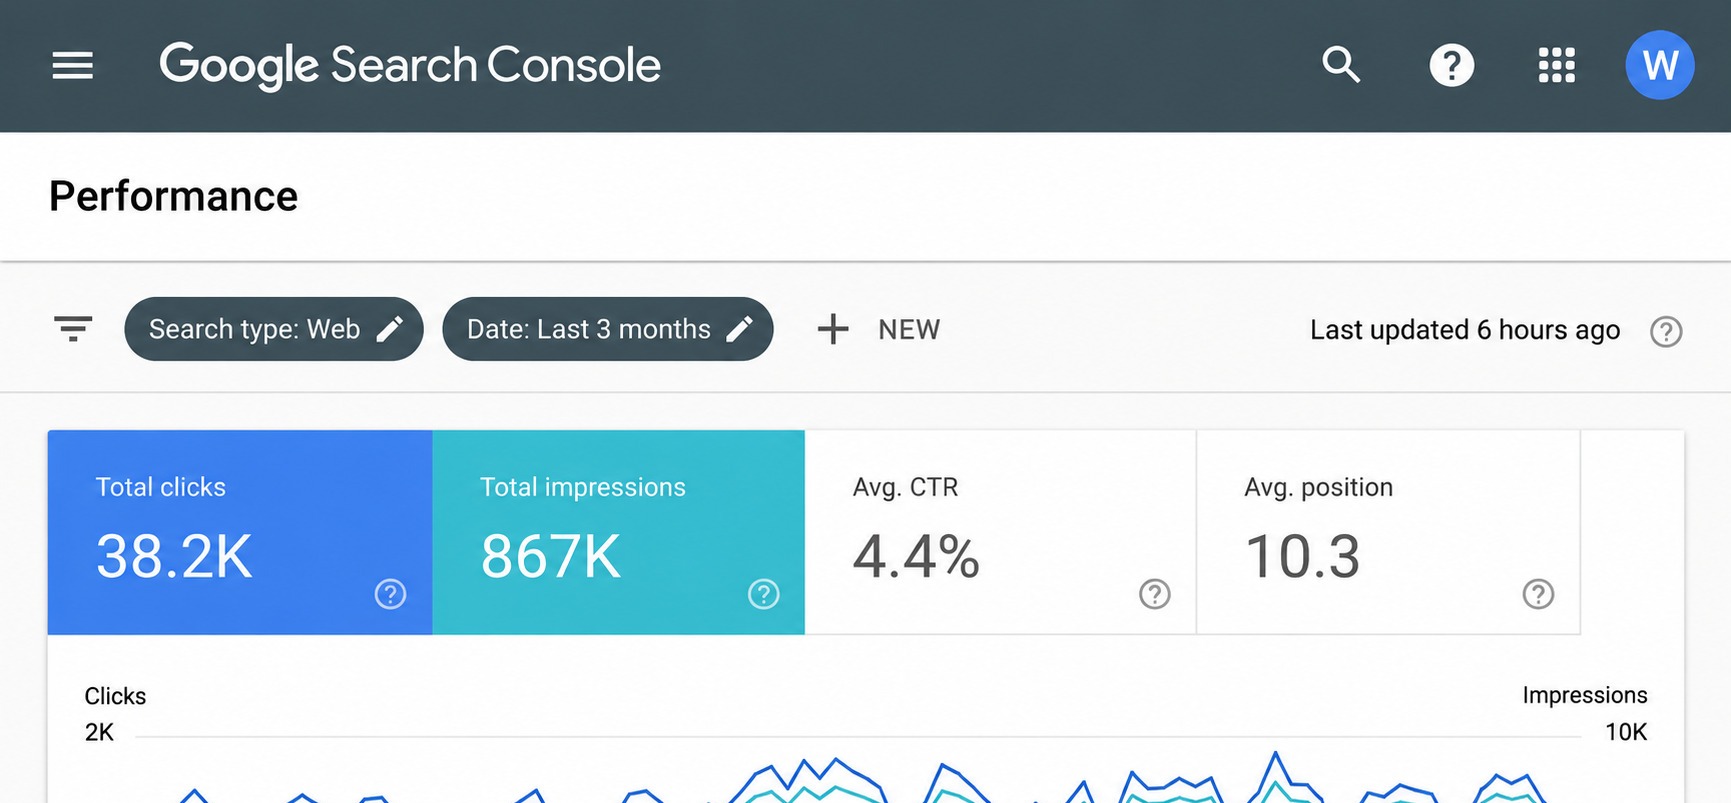Screen dimensions: 1731x803
Task: Enable the Avg. position metric card
Action: [x=1388, y=532]
